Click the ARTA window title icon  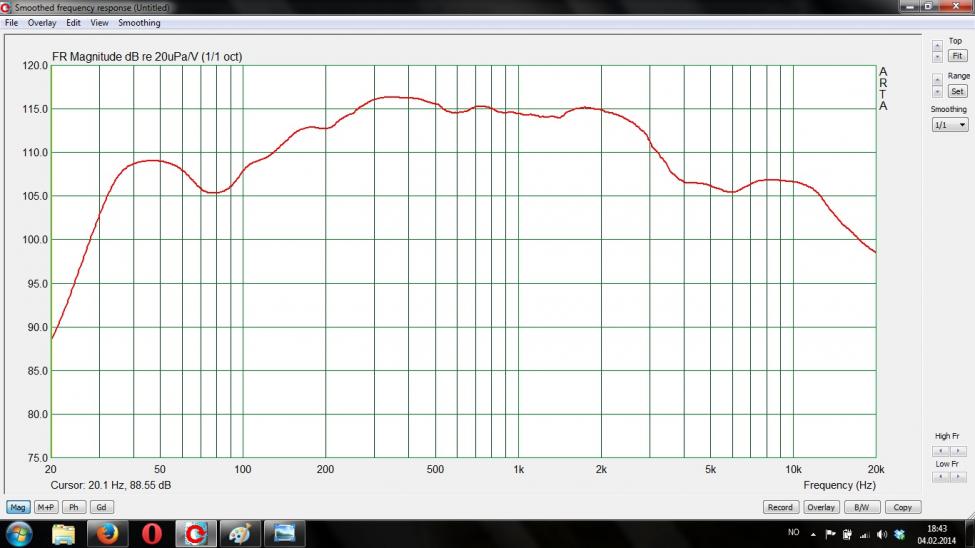[6, 7]
